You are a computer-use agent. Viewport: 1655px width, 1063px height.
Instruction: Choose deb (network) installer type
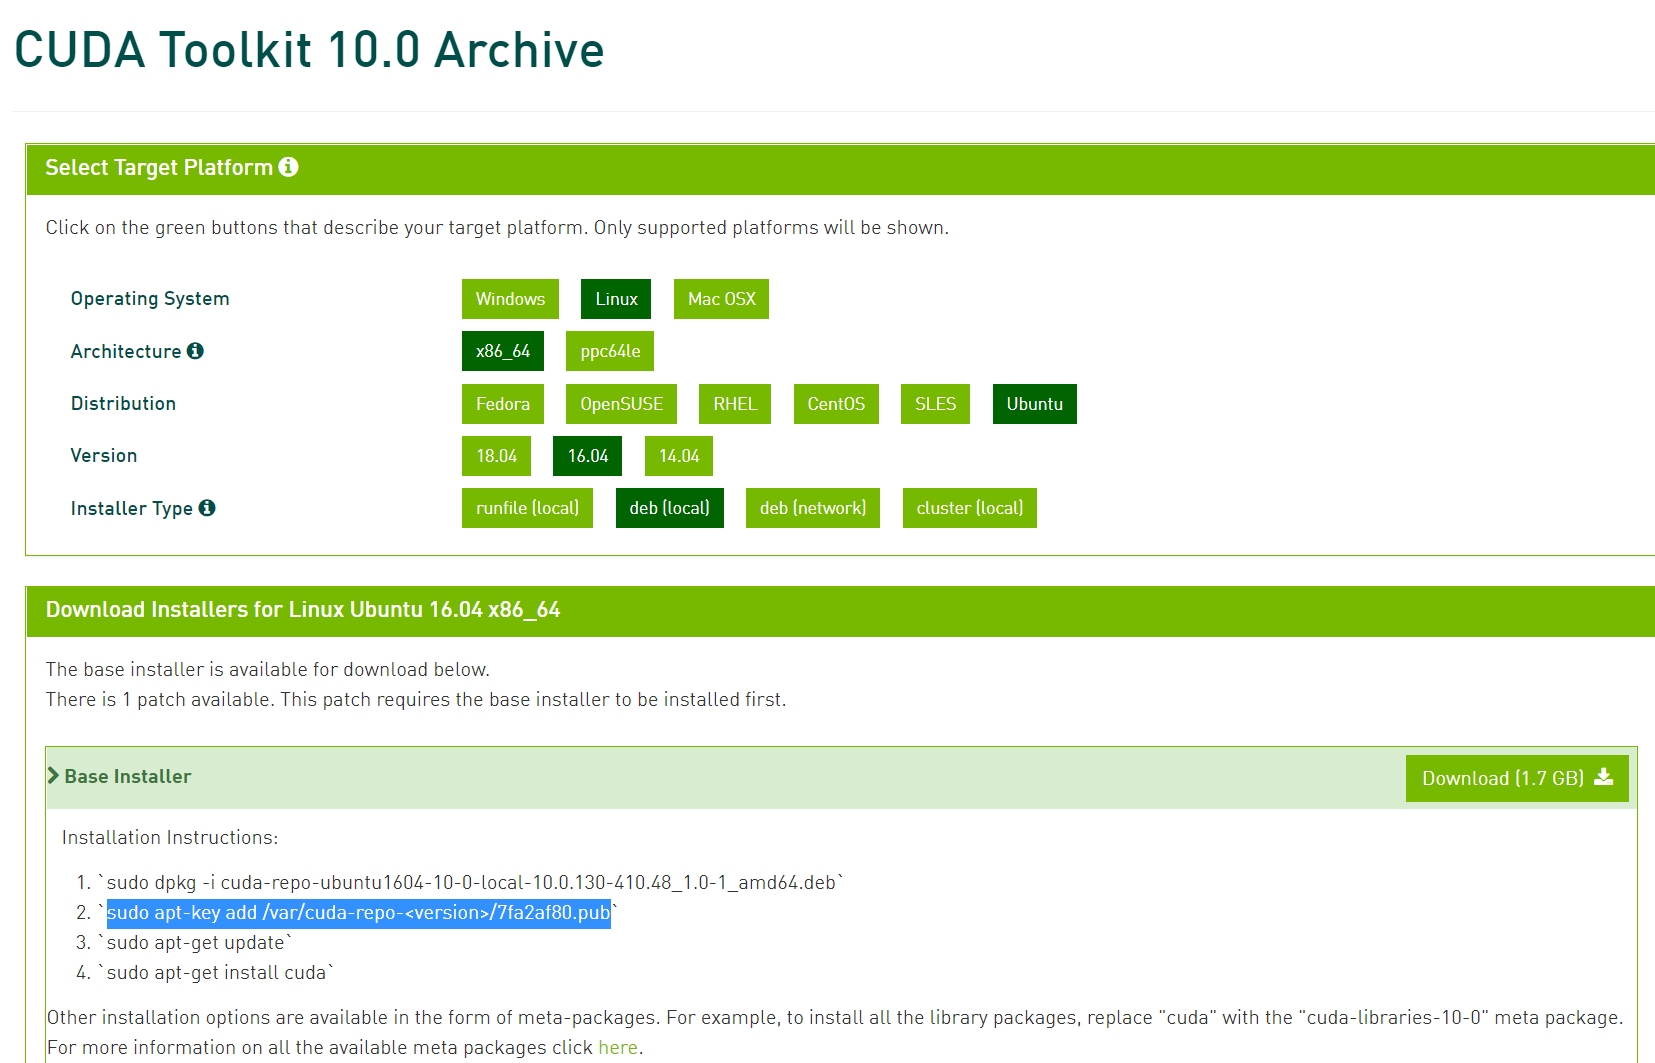point(813,508)
